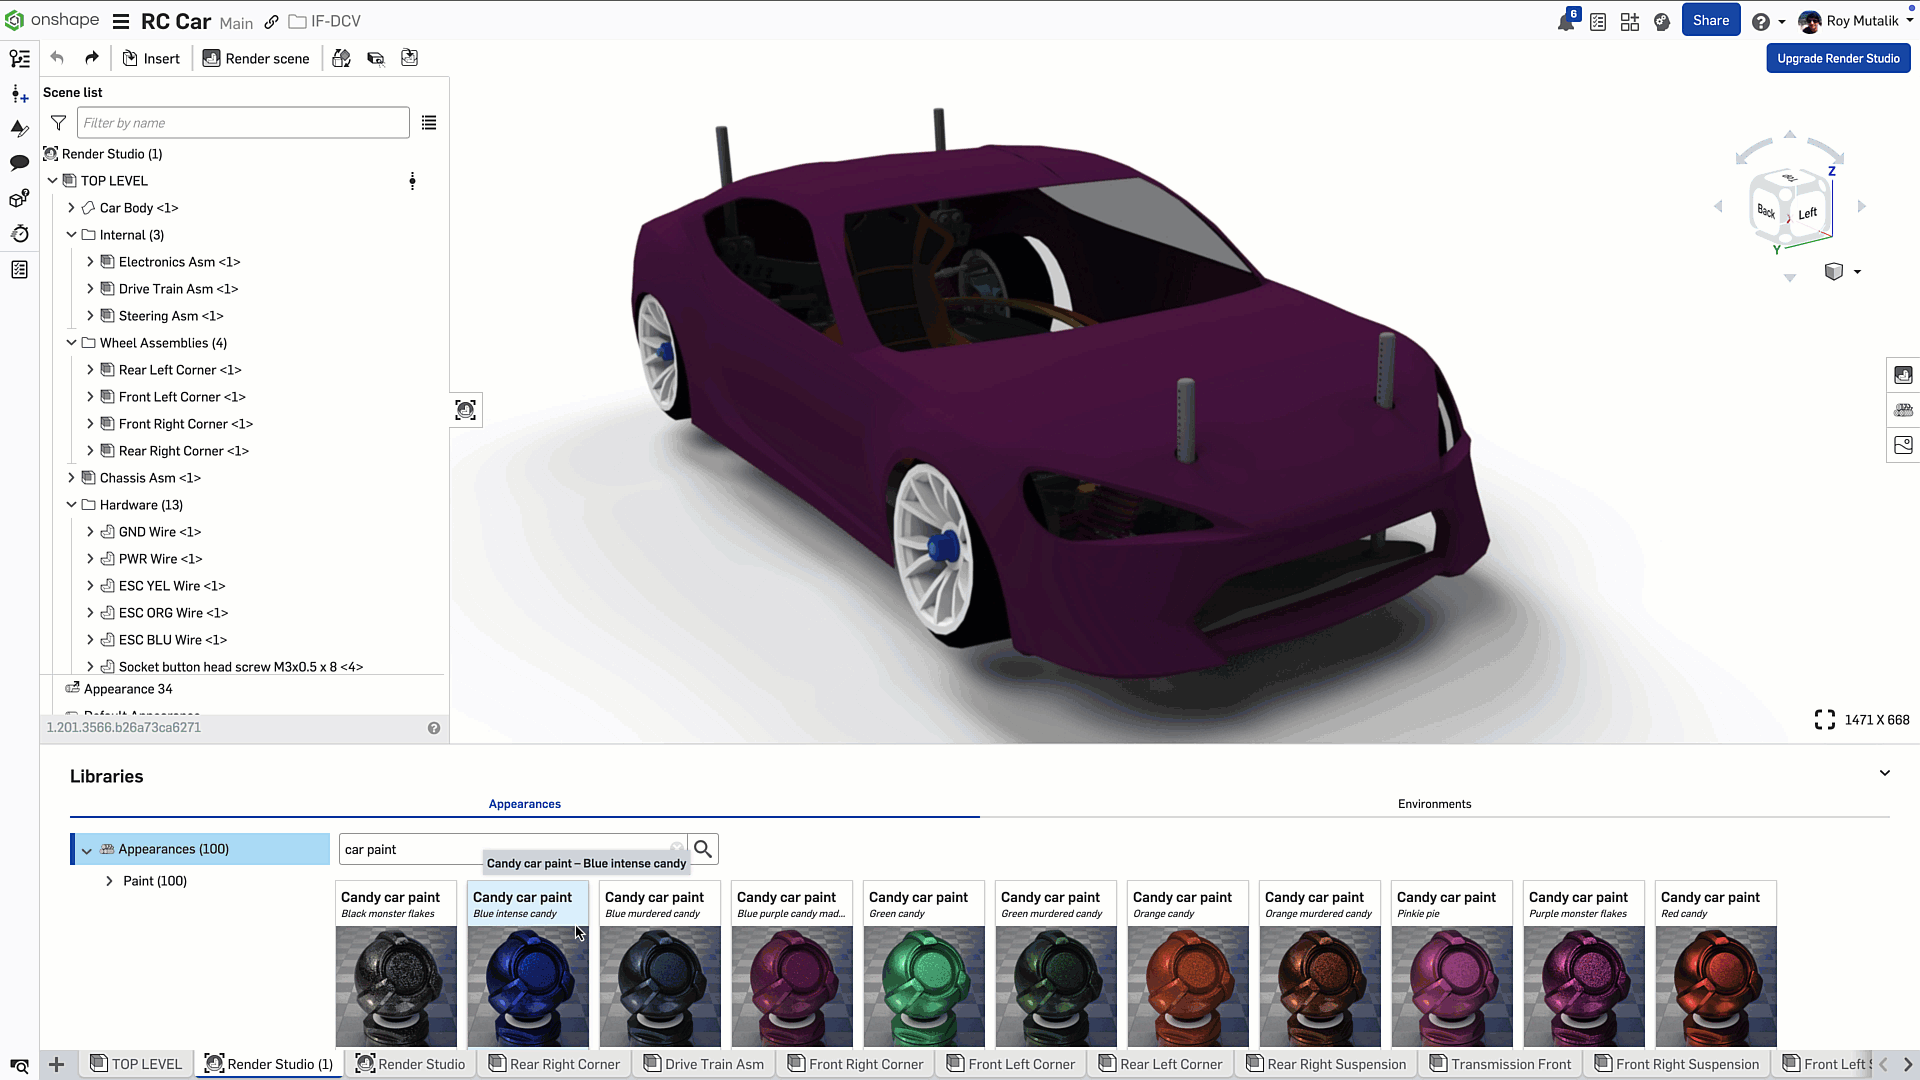This screenshot has width=1920, height=1080.
Task: Click Upgrade Render Studio button
Action: (1838, 58)
